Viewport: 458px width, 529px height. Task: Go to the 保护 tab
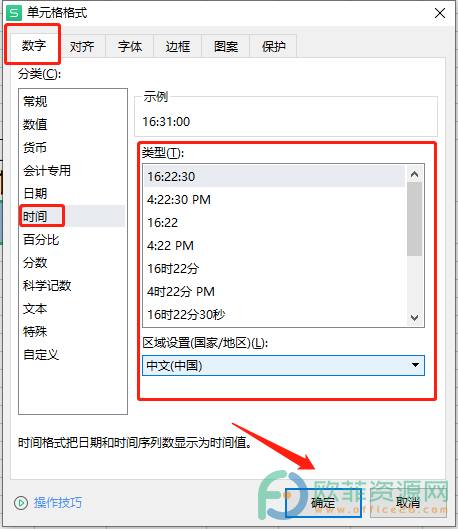tap(274, 46)
